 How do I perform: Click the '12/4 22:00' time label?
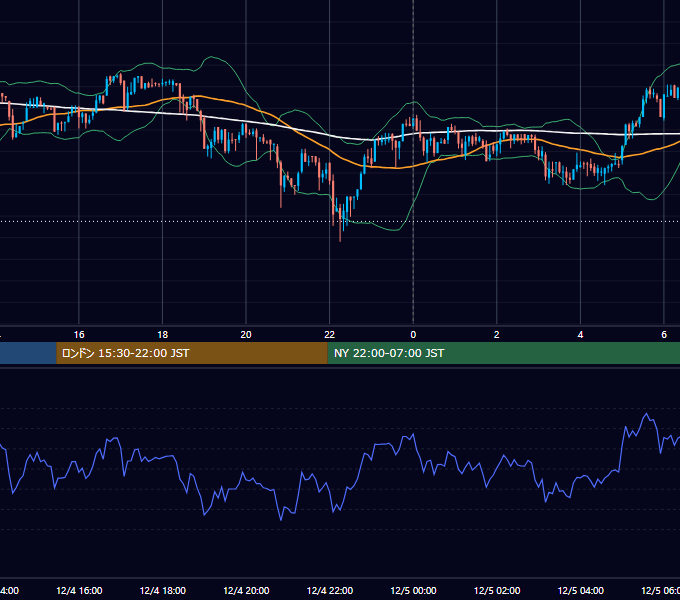pyautogui.click(x=330, y=590)
